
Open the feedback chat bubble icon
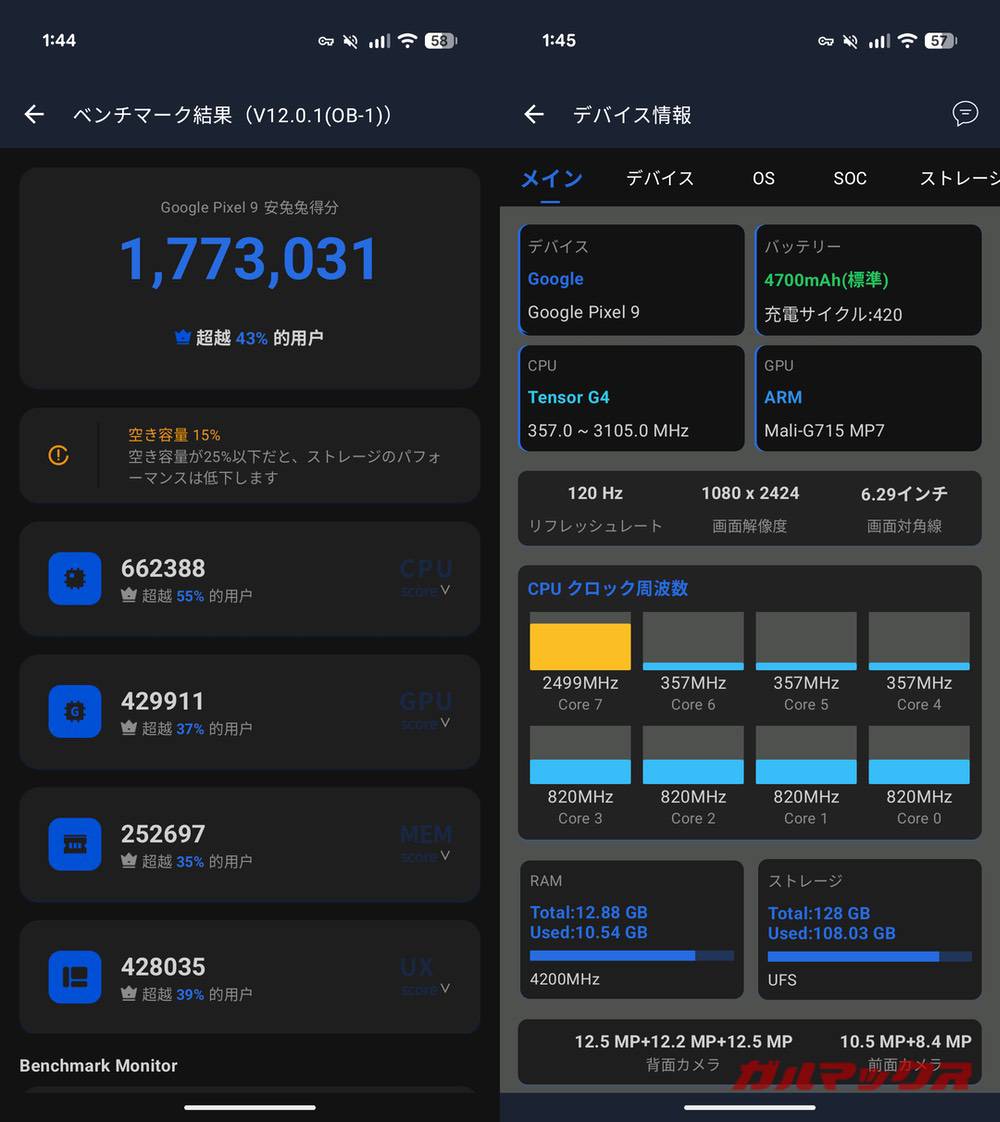(x=965, y=113)
